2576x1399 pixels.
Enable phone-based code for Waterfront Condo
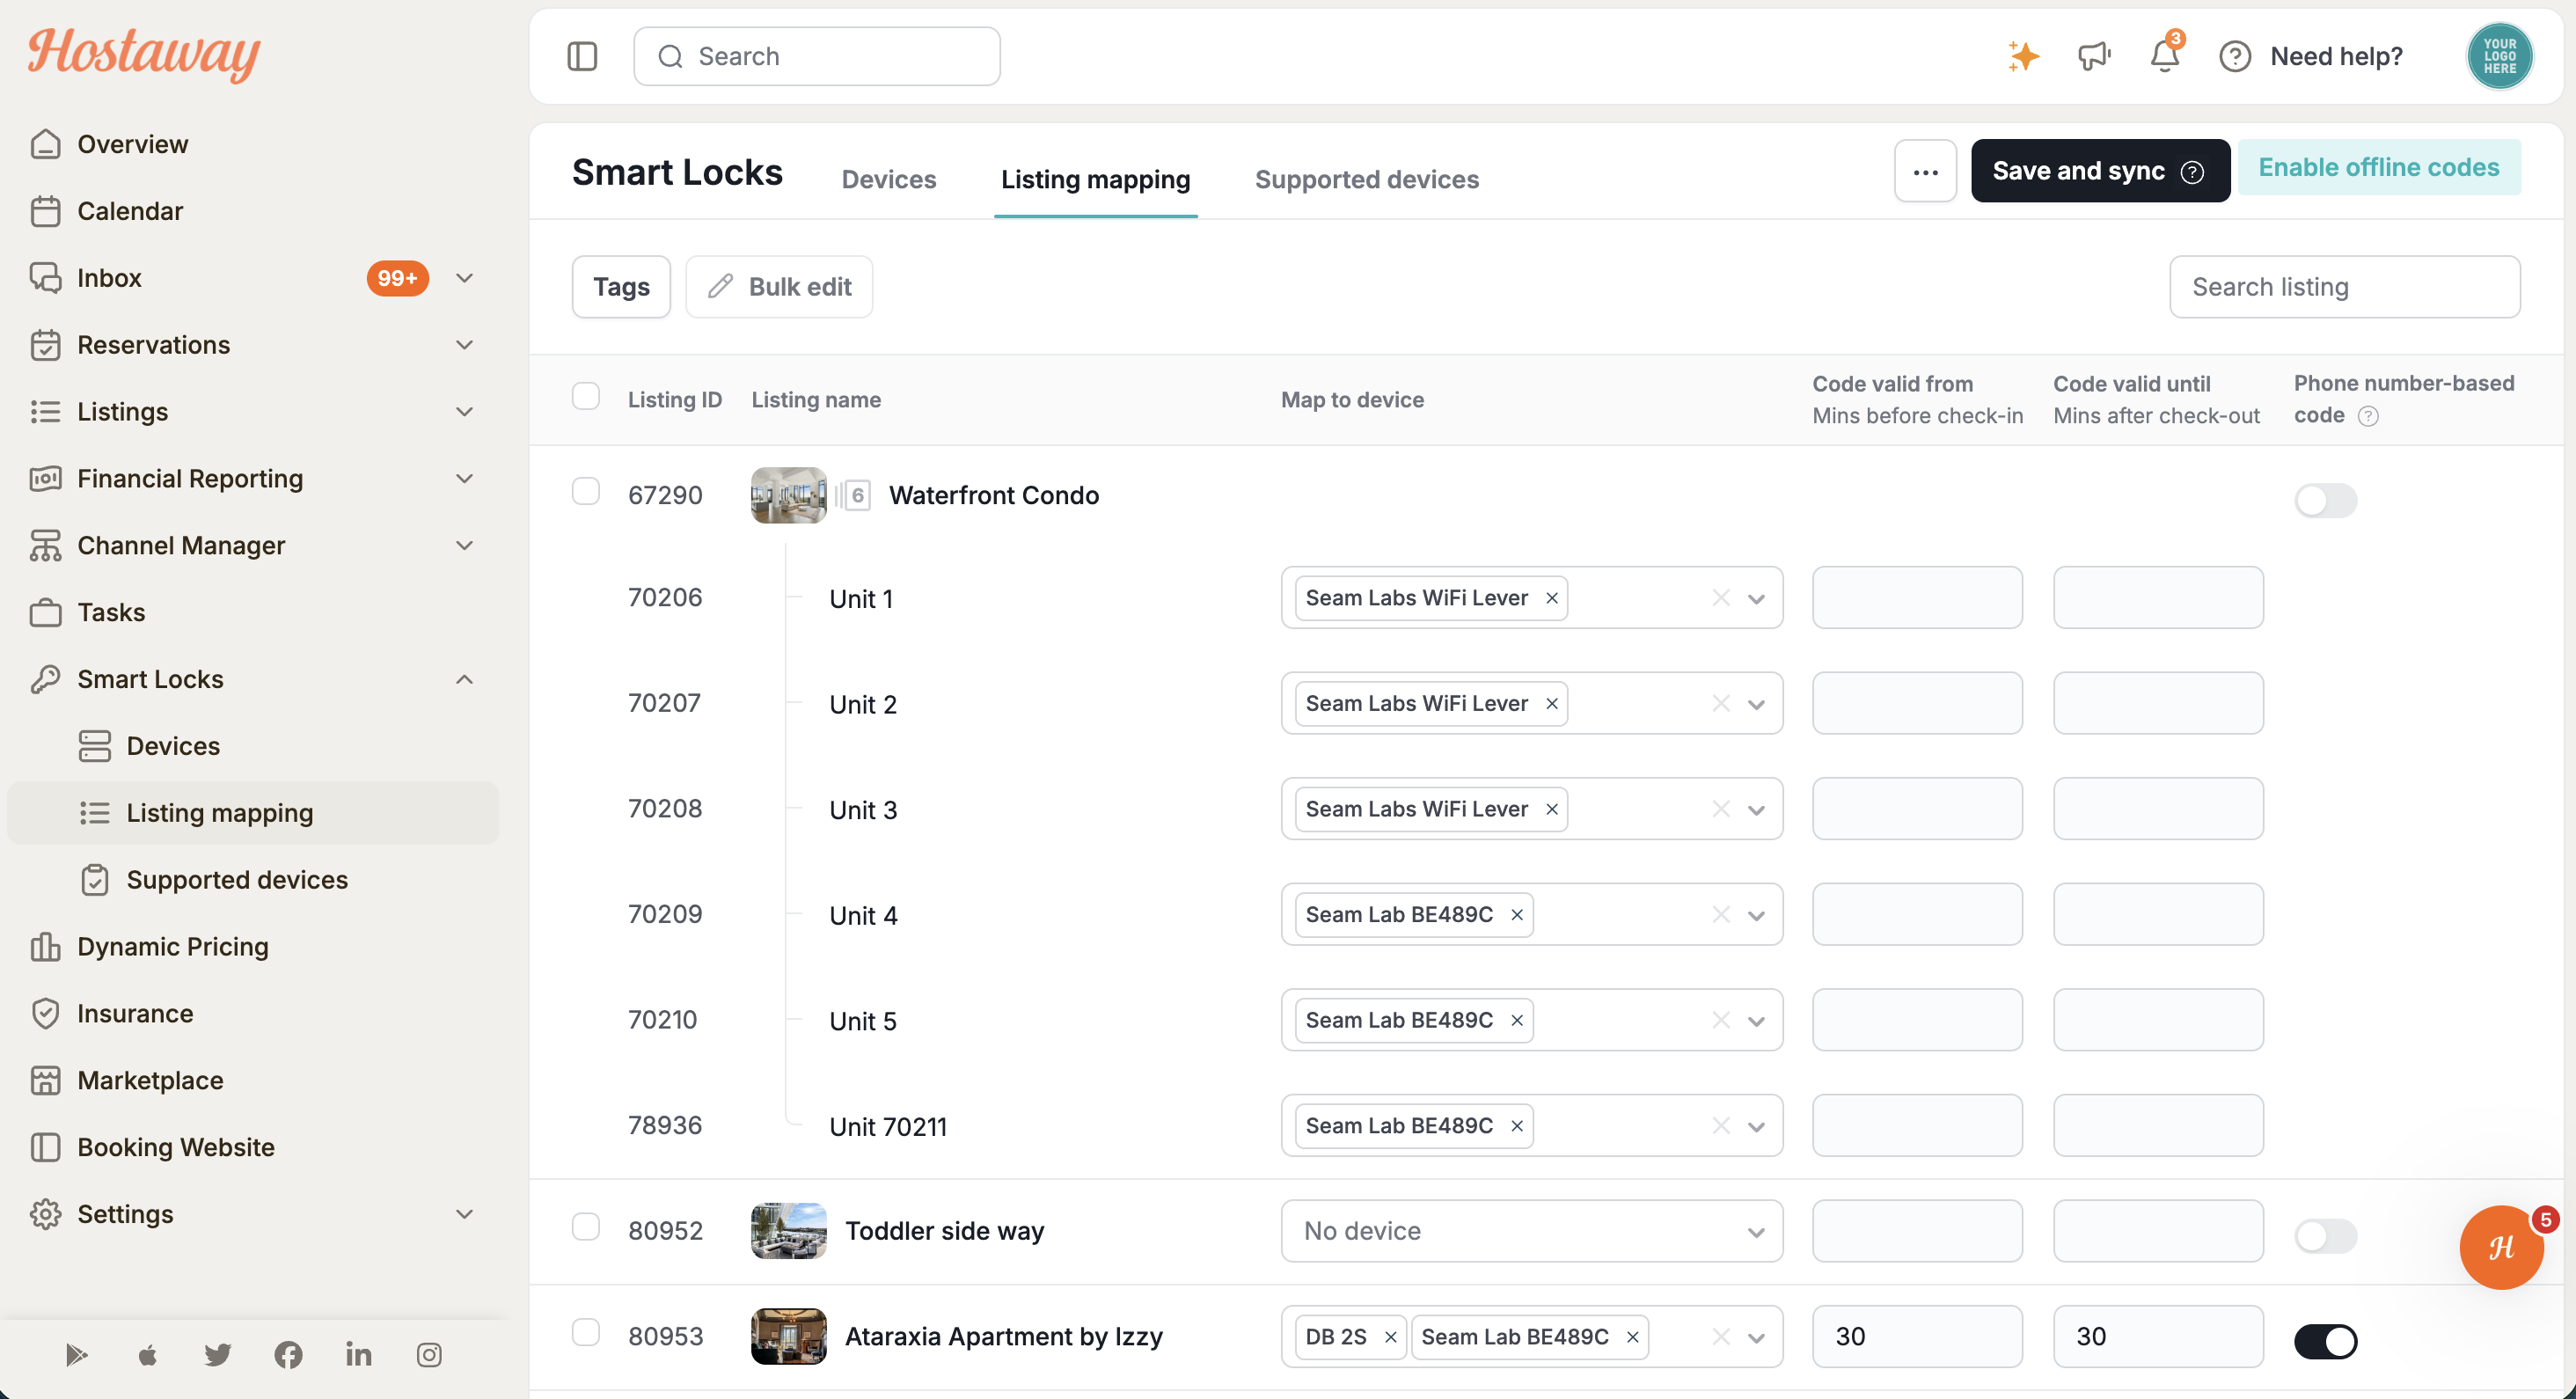(x=2325, y=500)
